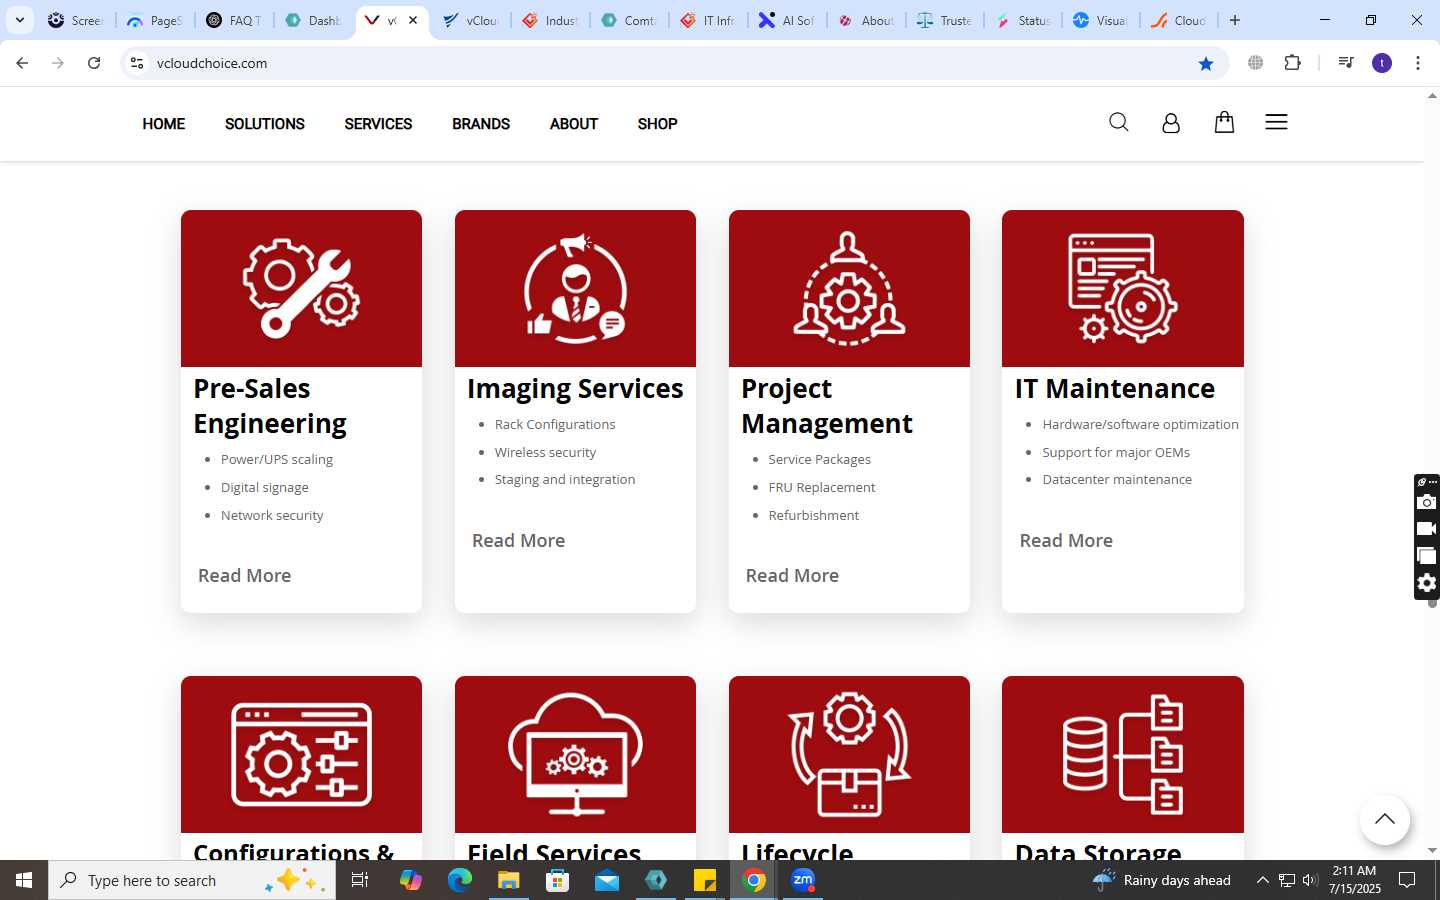
Task: Close the active vcloudchoice tab
Action: (413, 20)
